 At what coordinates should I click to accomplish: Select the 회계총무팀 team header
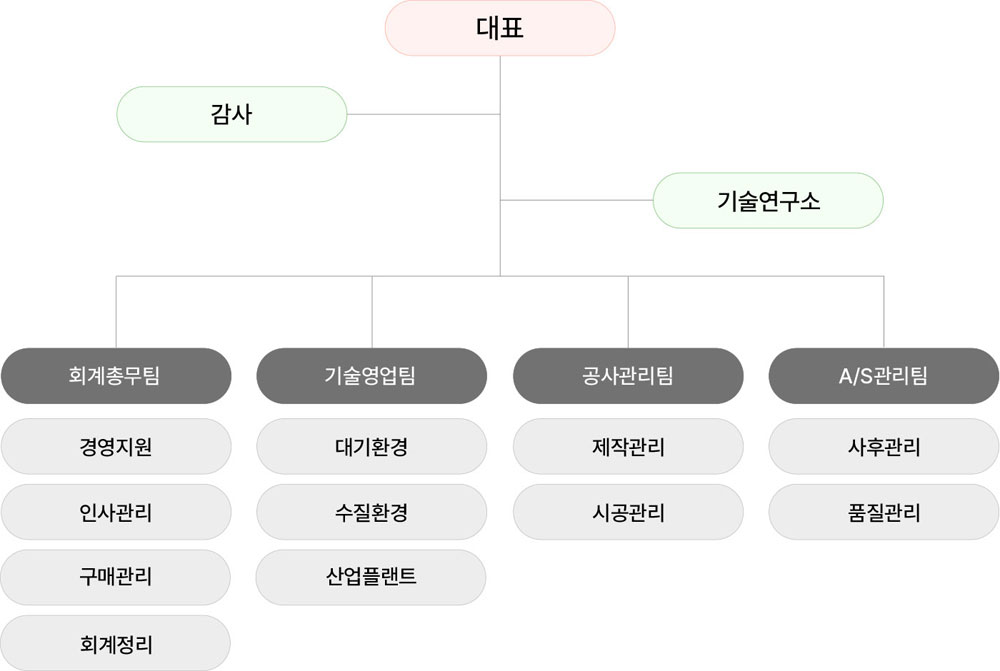click(116, 376)
